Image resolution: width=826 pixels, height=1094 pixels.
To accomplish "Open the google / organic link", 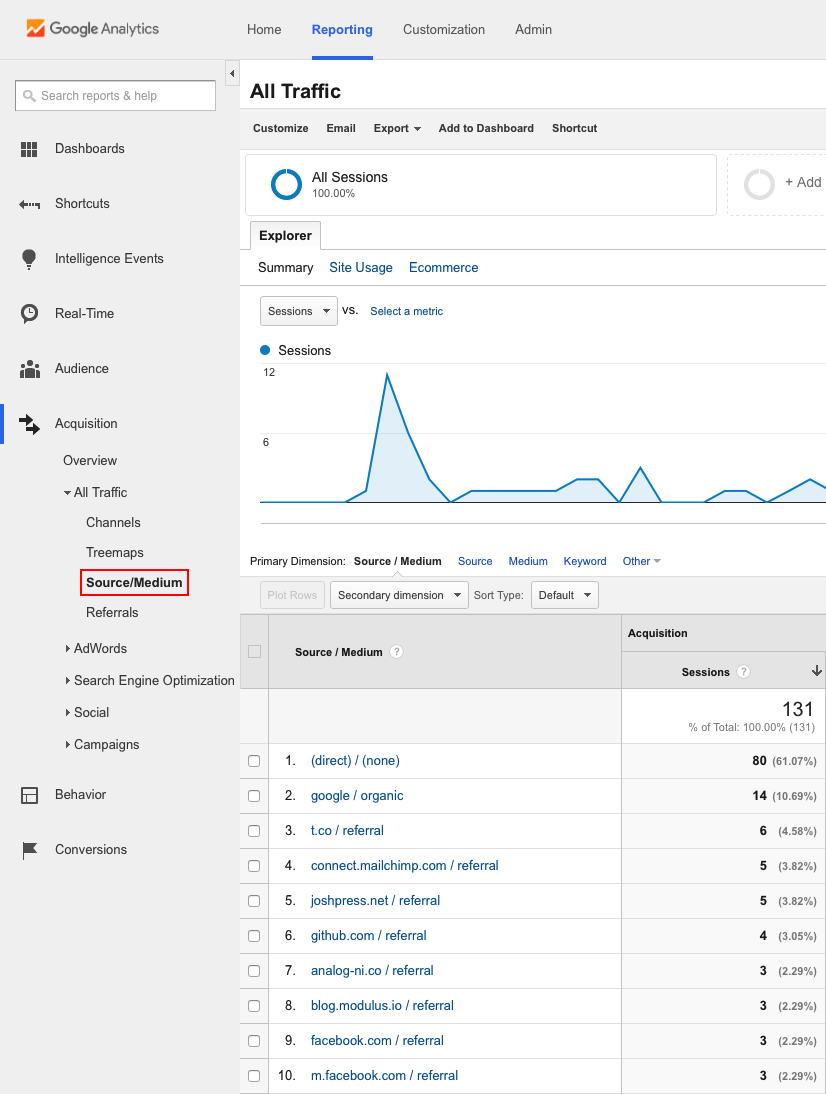I will pos(357,796).
